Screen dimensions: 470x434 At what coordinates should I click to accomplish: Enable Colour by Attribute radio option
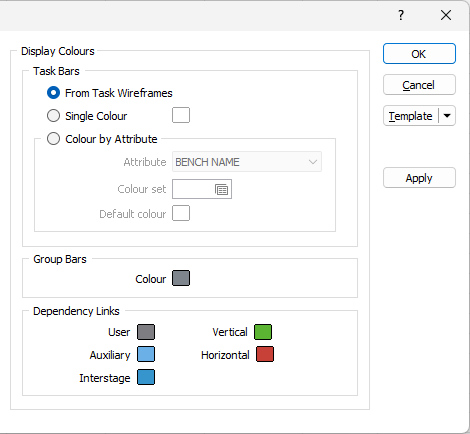point(53,139)
